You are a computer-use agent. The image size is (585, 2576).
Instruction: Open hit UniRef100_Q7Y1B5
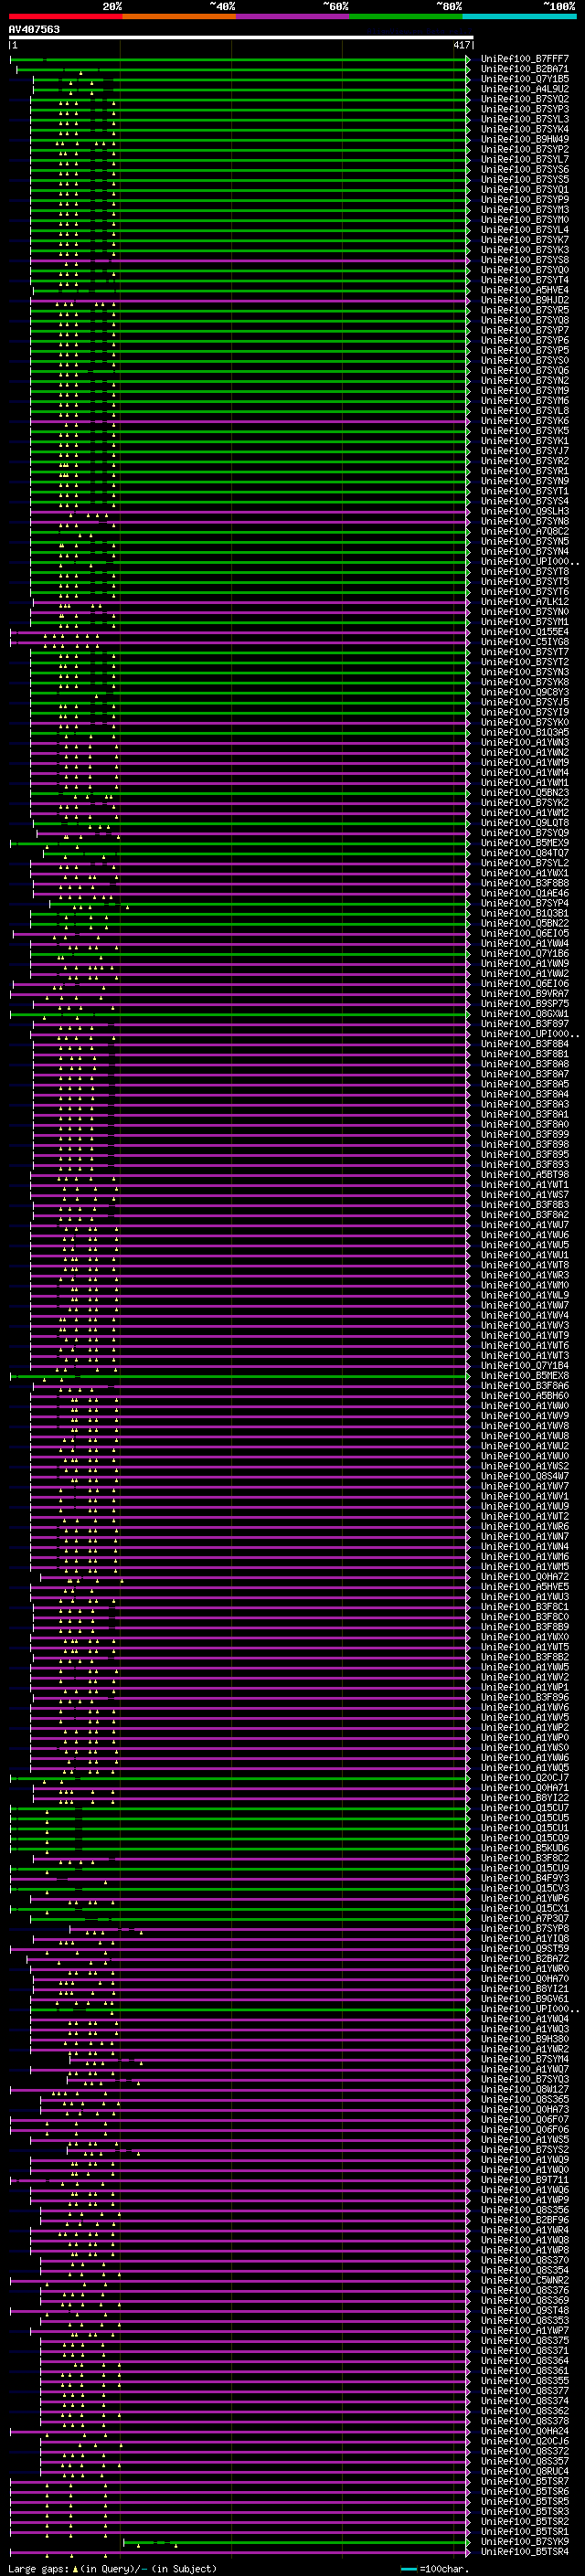click(524, 79)
